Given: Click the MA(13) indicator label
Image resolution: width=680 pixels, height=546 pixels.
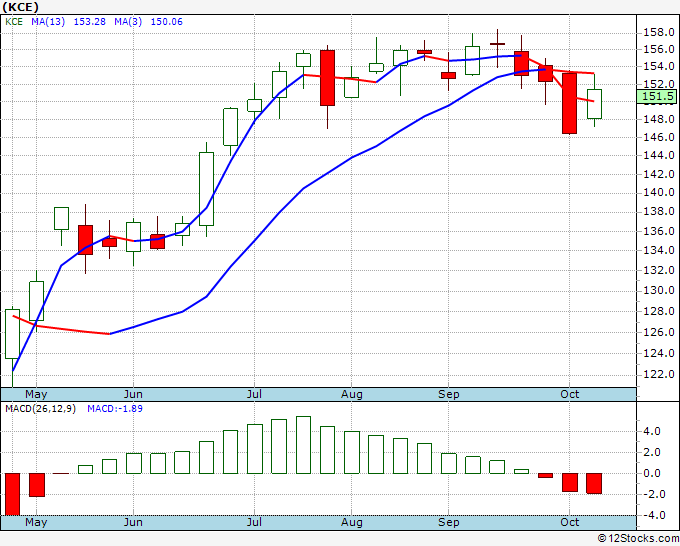Looking at the screenshot, I should (48, 22).
